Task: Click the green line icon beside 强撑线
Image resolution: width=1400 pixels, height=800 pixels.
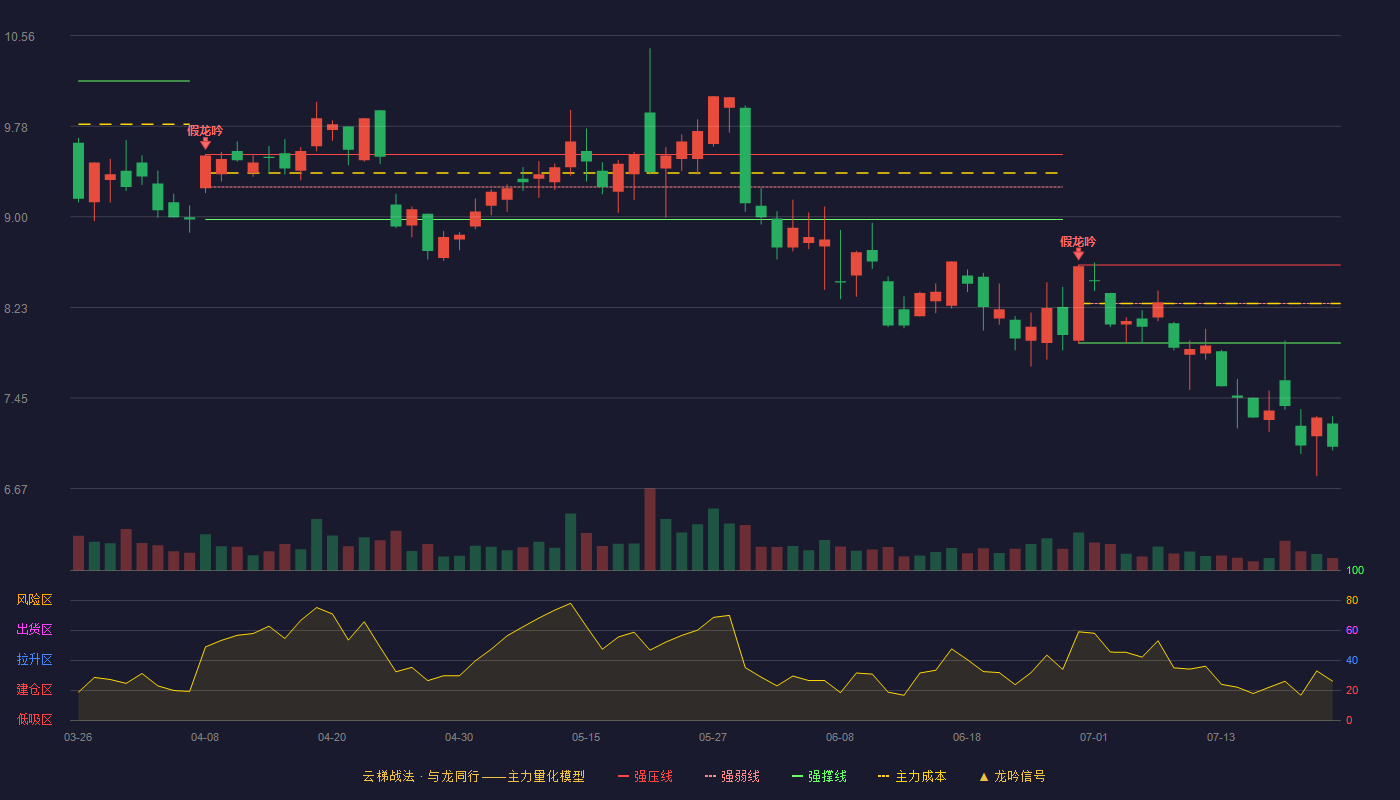Action: [797, 776]
